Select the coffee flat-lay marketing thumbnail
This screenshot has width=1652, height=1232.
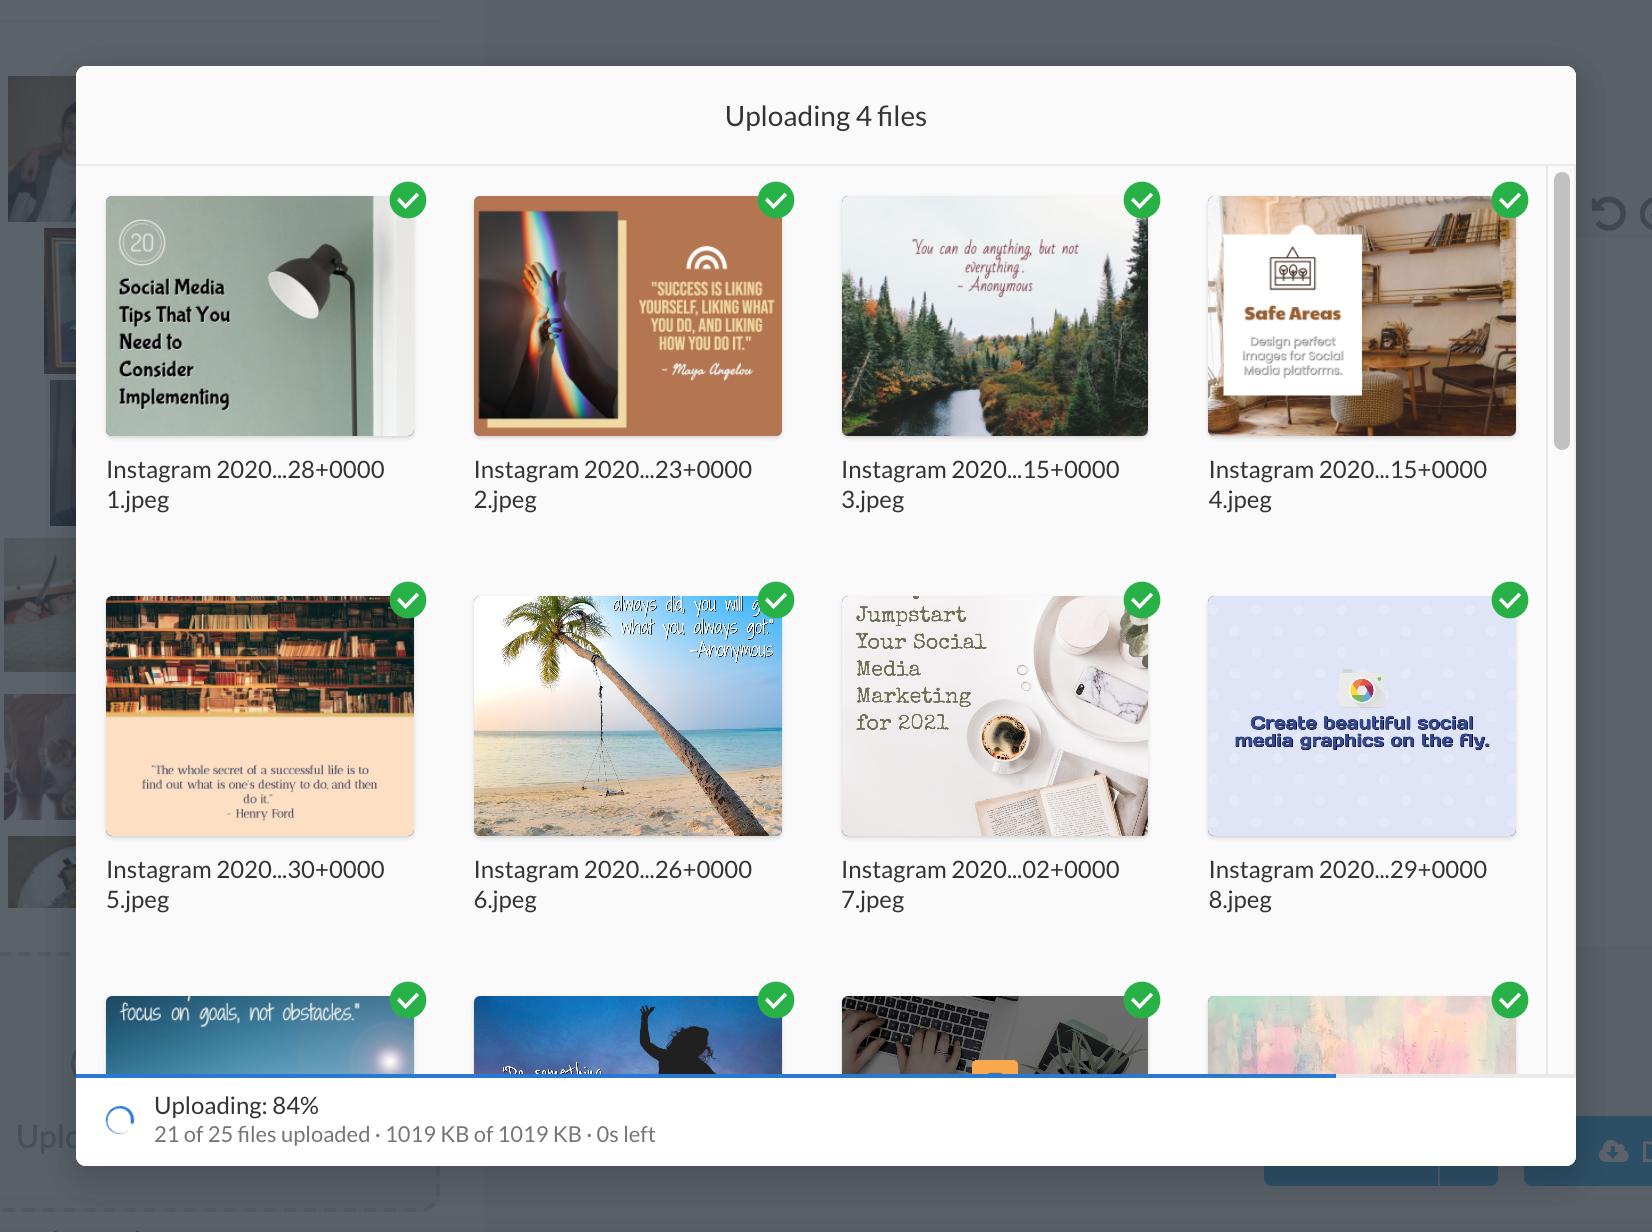(x=995, y=716)
